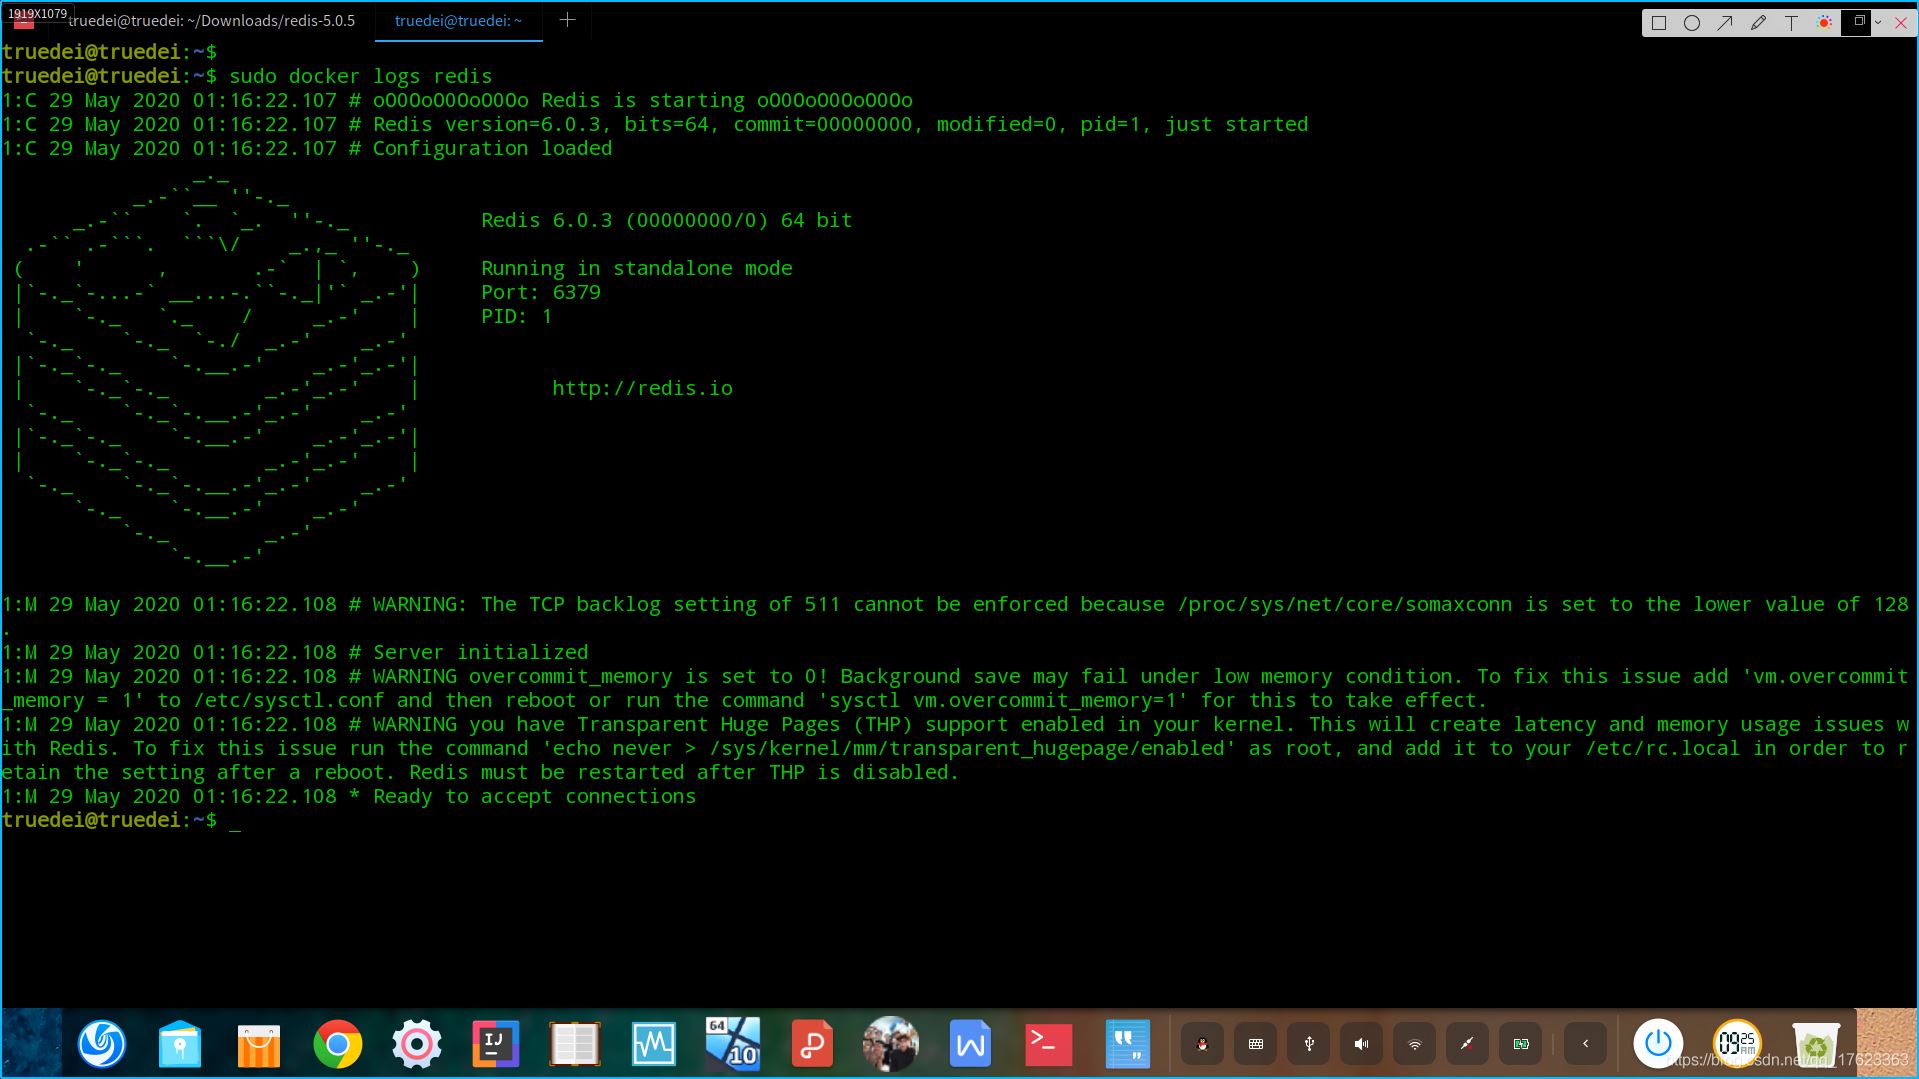This screenshot has height=1079, width=1919.
Task: Collapse the system tray arrow
Action: coord(1585,1044)
